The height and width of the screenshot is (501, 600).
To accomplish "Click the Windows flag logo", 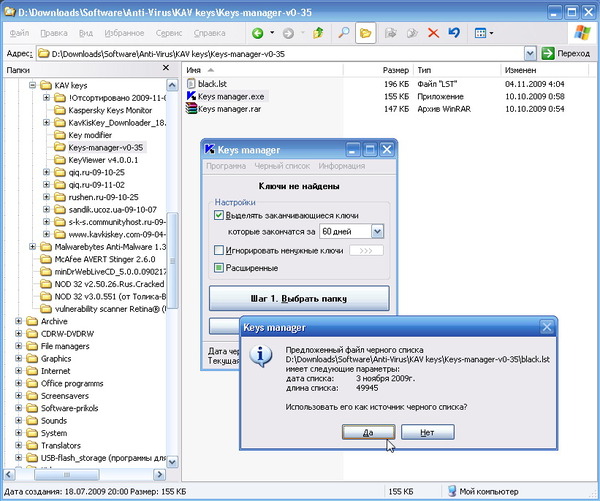I will [x=582, y=33].
